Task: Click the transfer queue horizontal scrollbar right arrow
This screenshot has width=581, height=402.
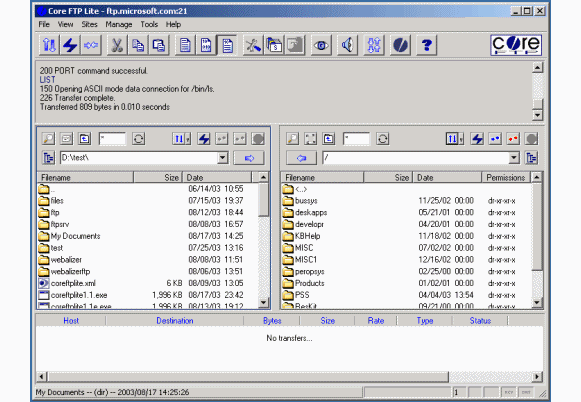Action: (537, 377)
